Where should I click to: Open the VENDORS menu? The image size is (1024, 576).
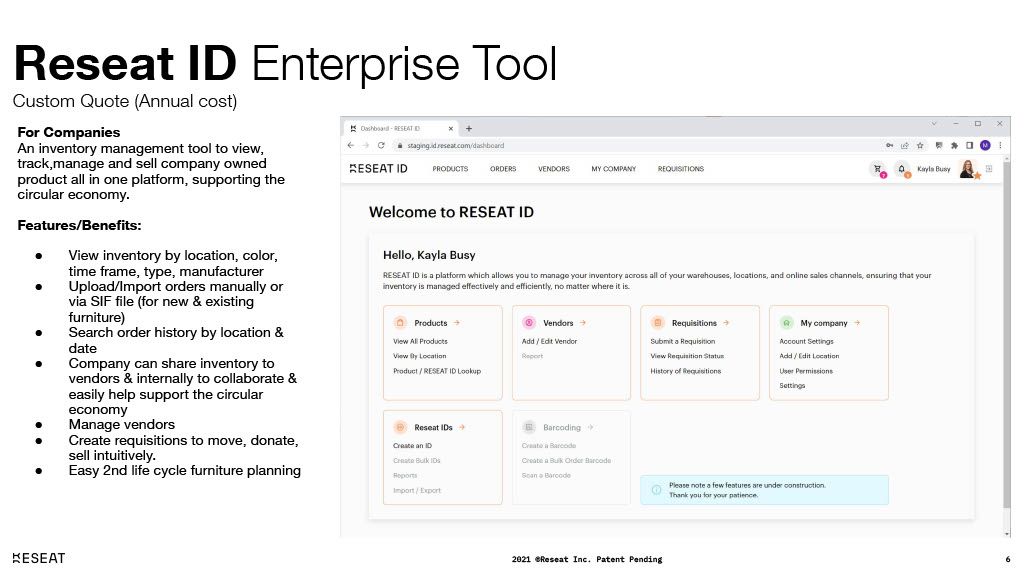coord(554,169)
